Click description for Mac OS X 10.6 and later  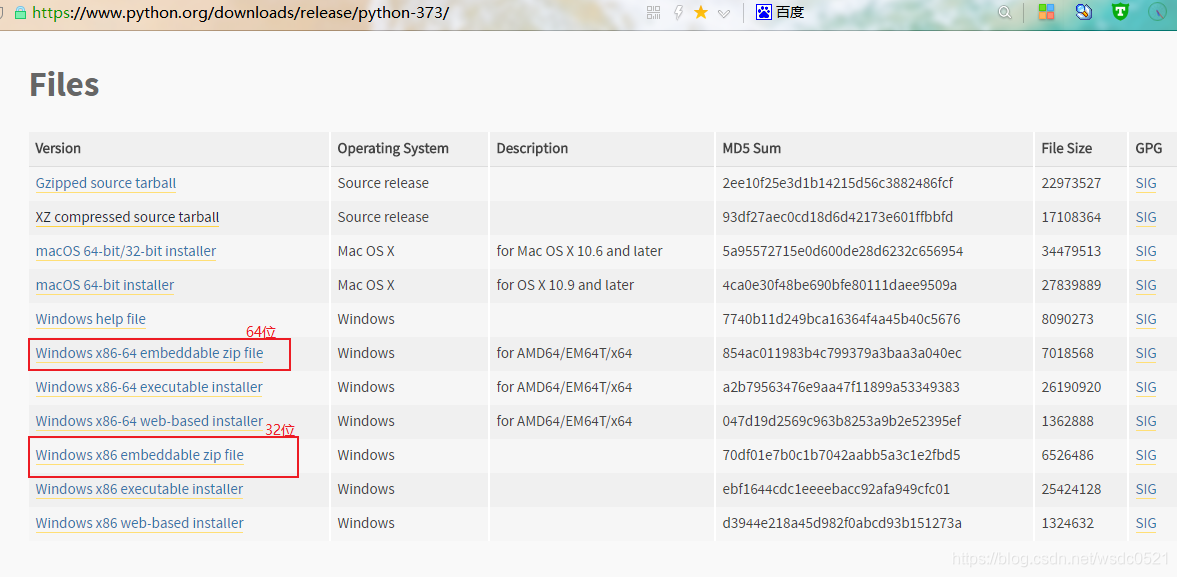[579, 251]
